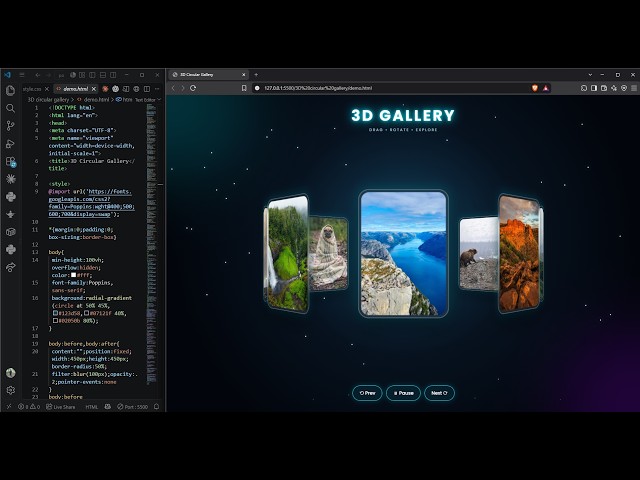The height and width of the screenshot is (480, 640).
Task: Open the Brave Wallet icon
Action: tap(604, 88)
